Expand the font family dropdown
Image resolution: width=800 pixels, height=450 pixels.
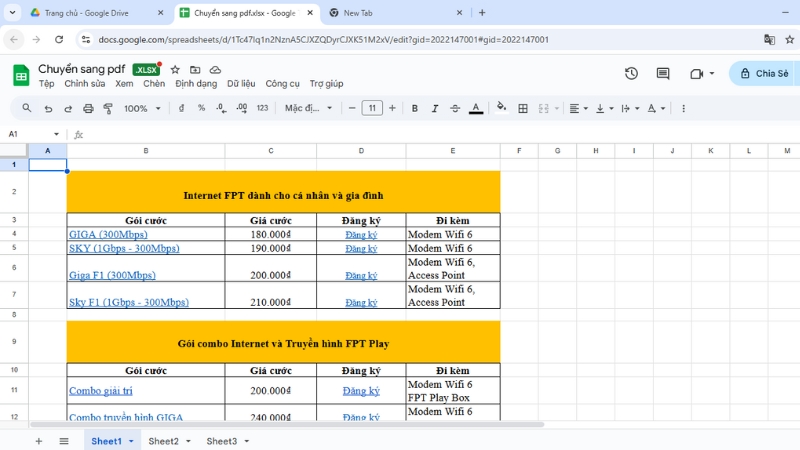[306, 108]
